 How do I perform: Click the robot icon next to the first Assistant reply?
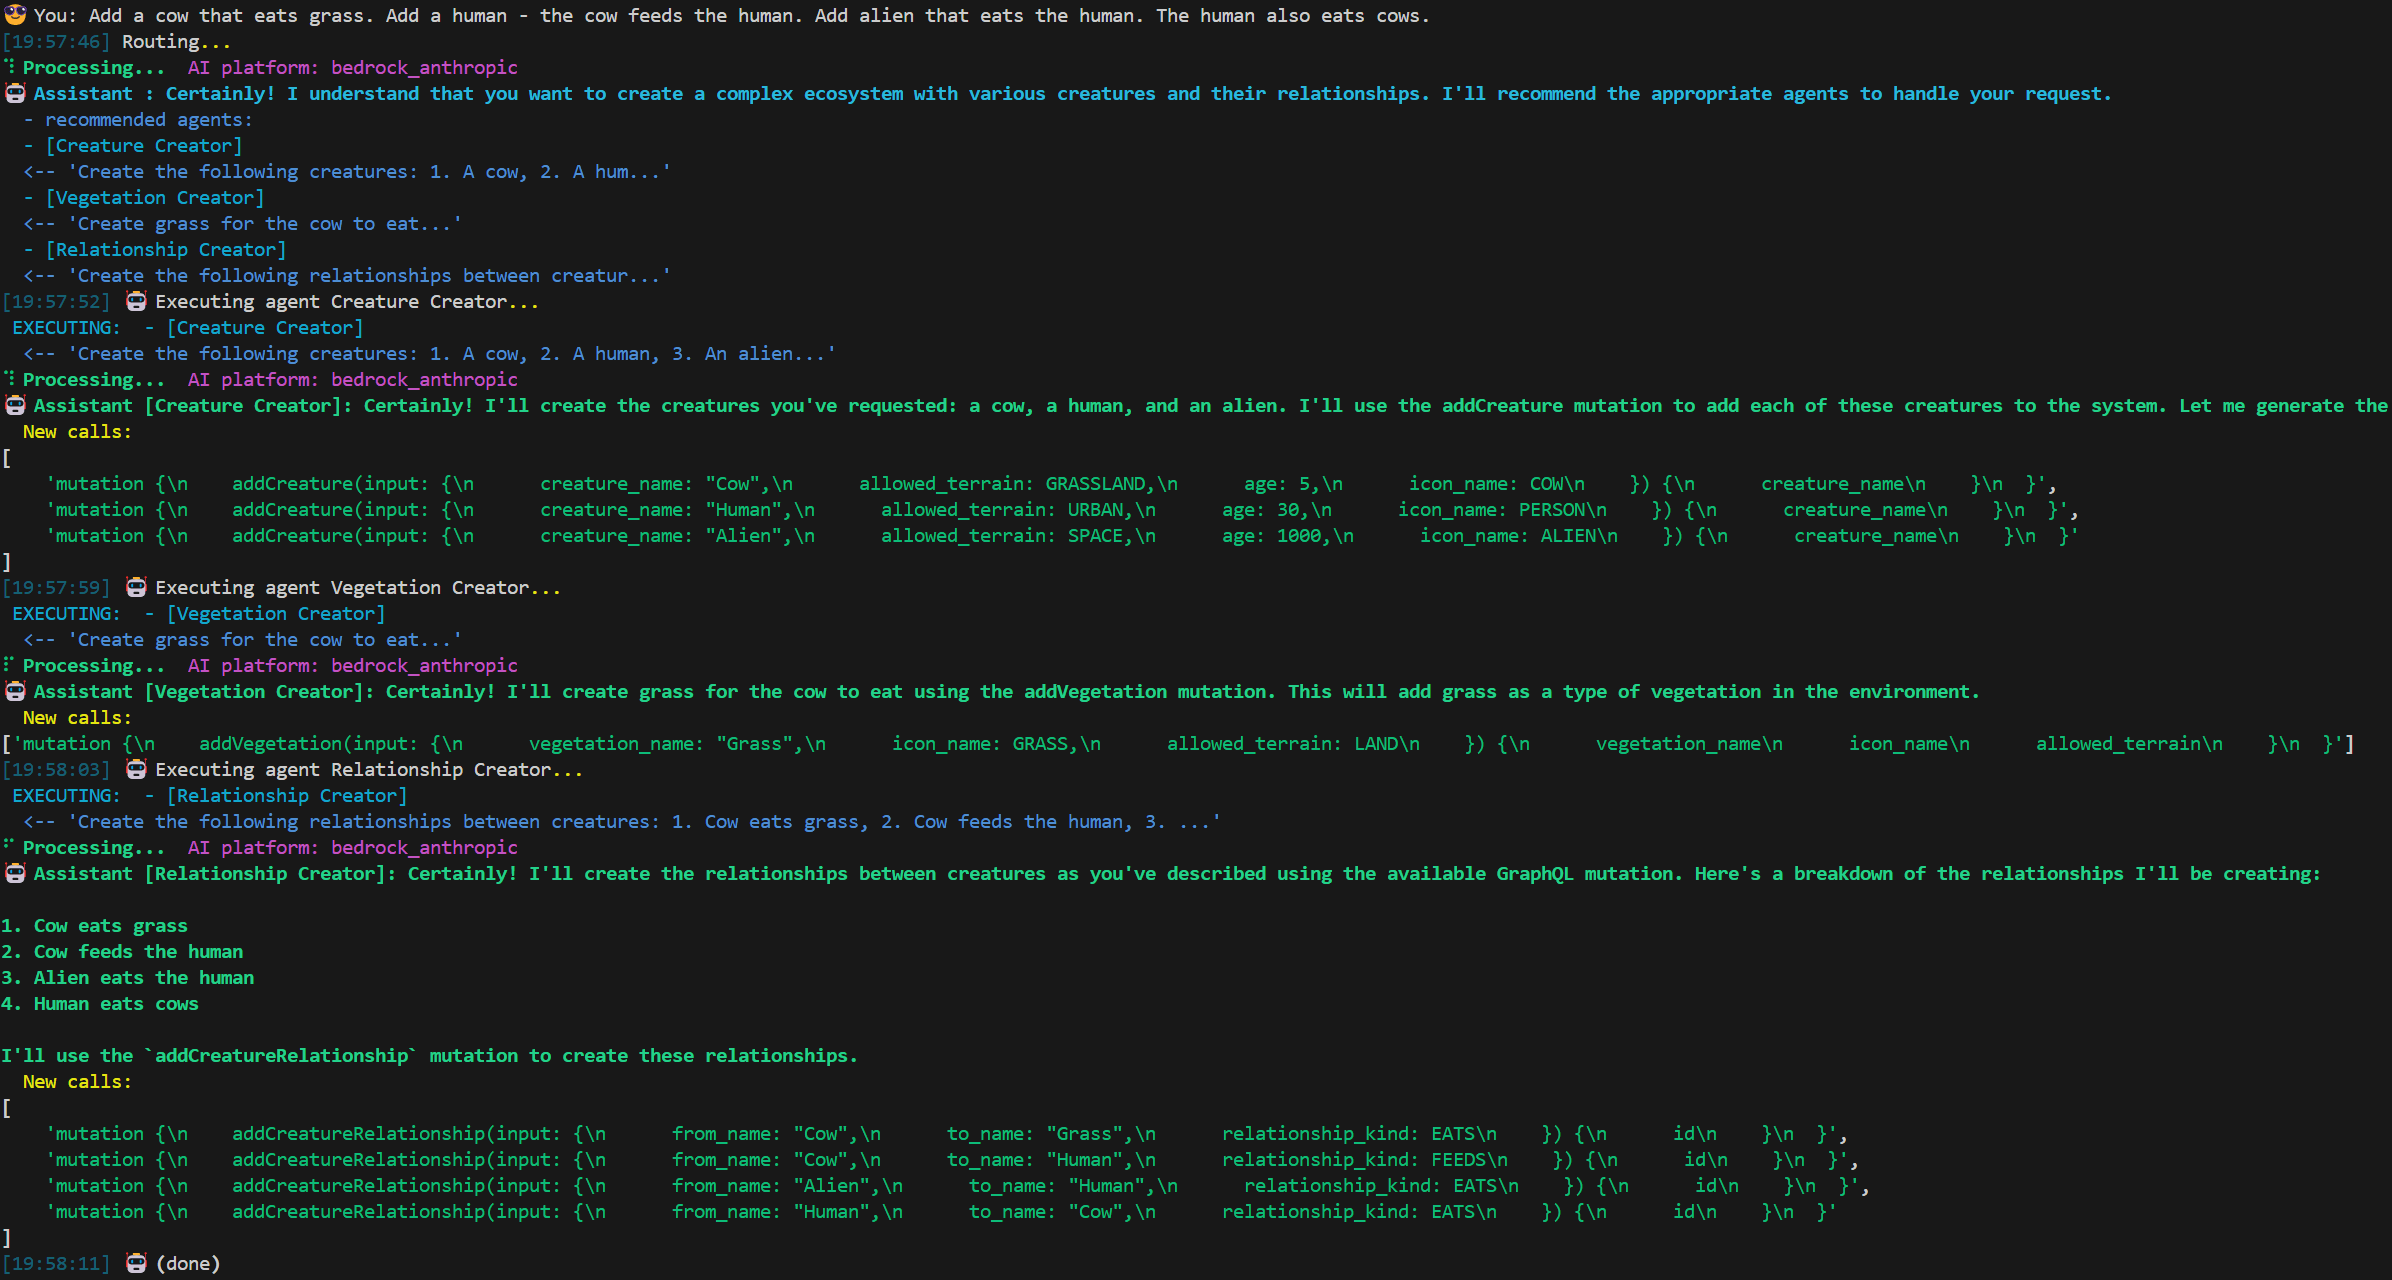[14, 93]
